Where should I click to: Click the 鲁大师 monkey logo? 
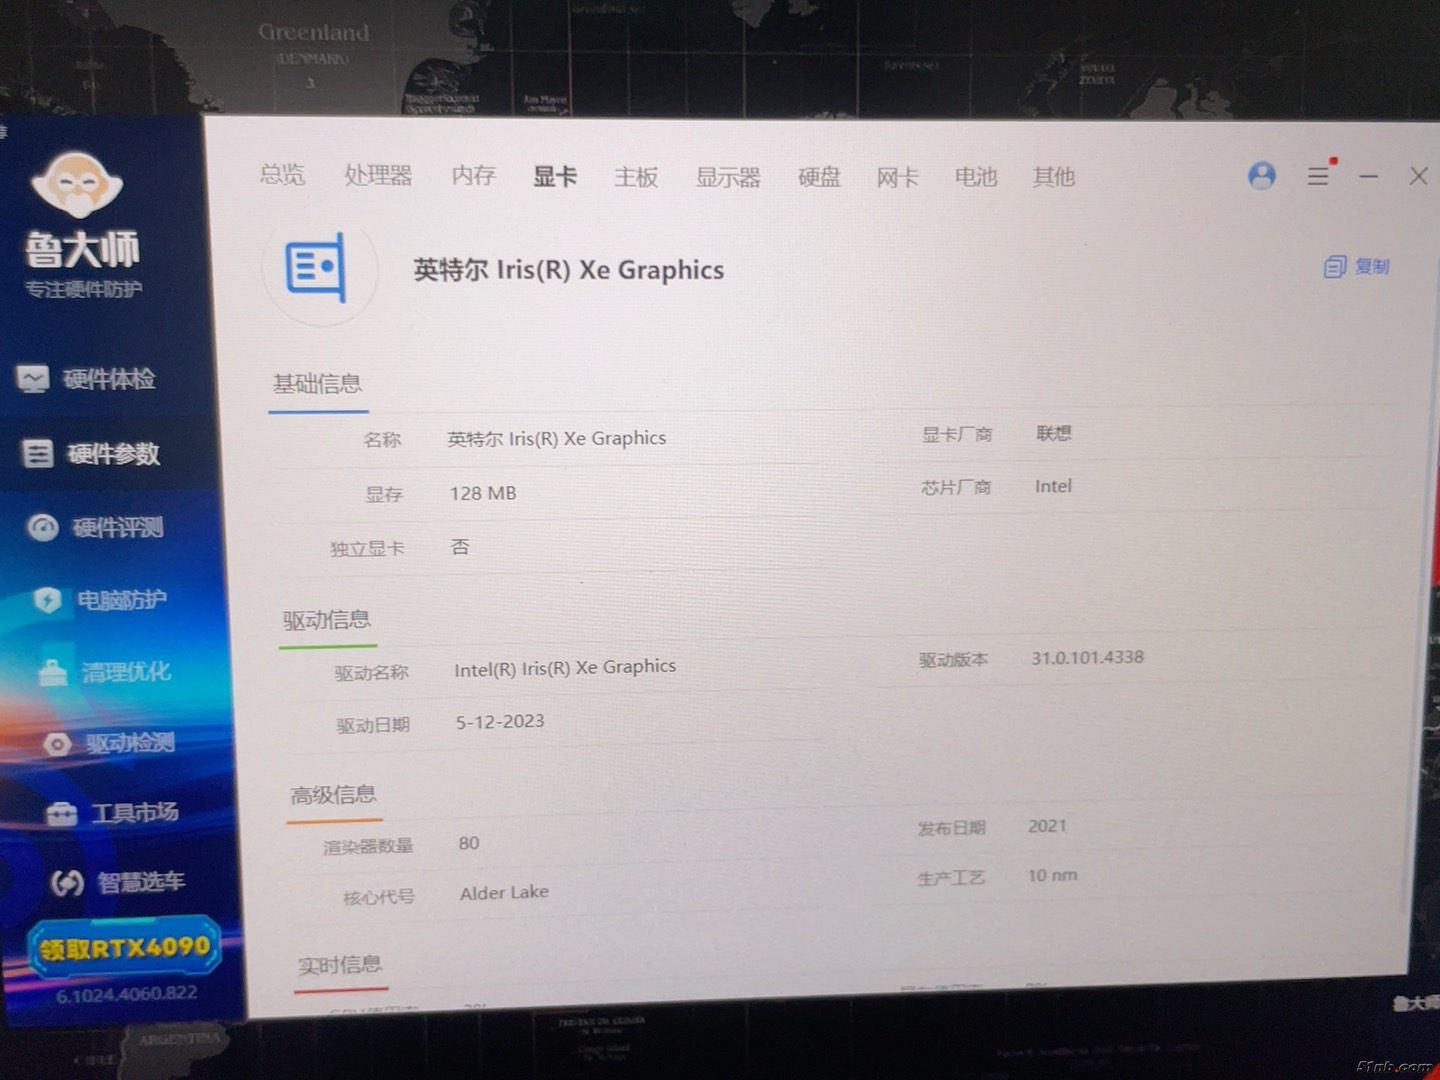click(x=77, y=185)
